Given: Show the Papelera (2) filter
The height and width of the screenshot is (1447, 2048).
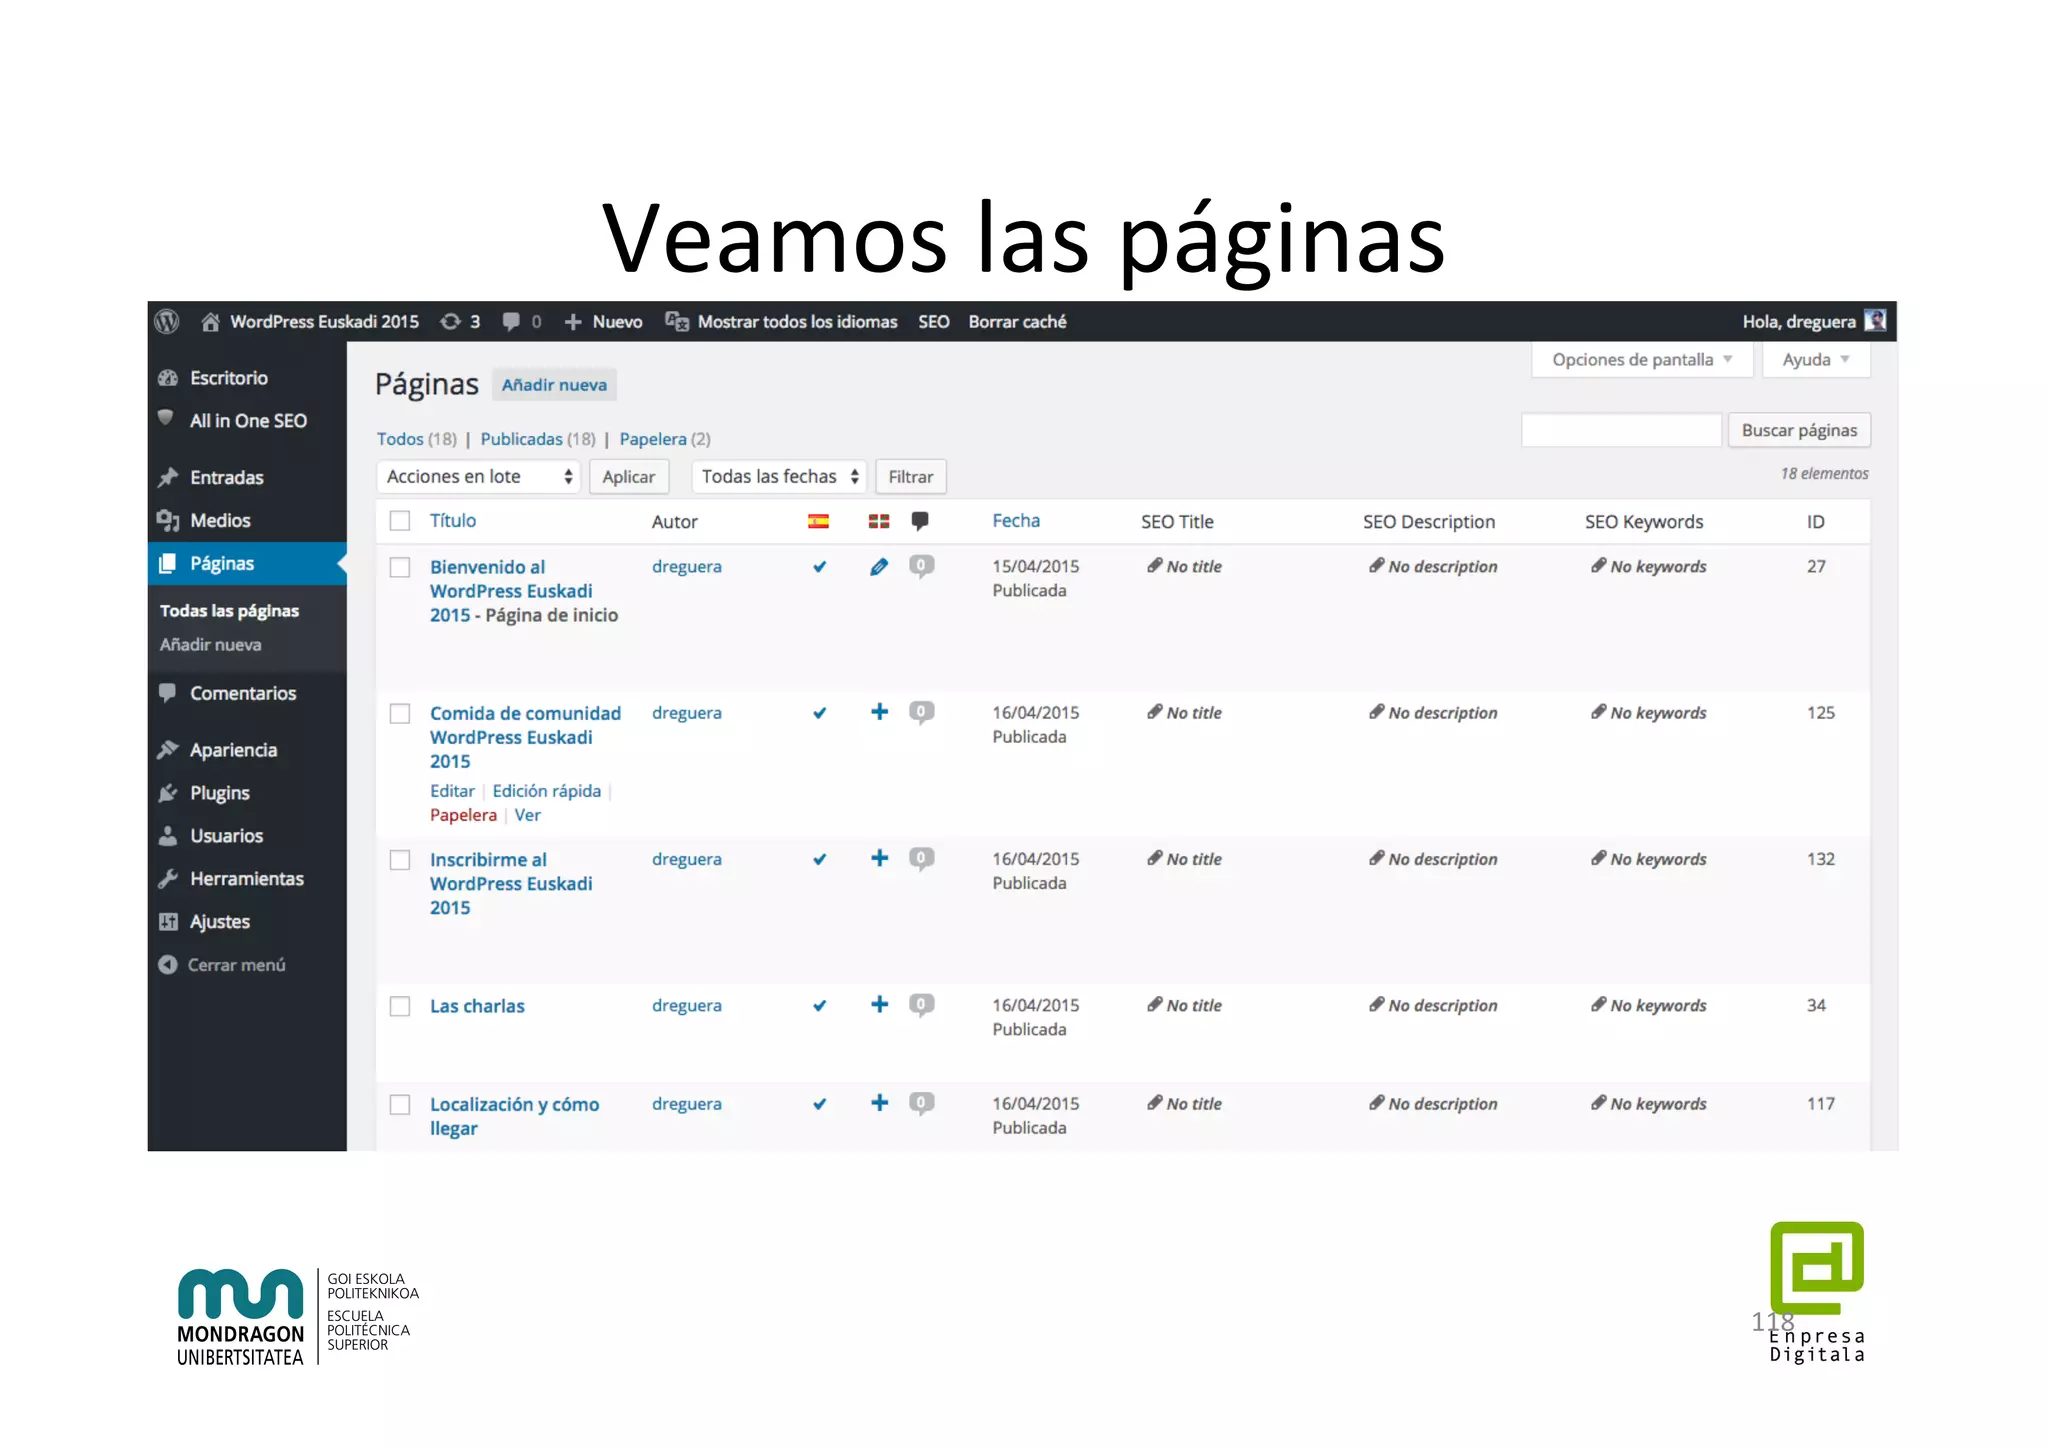Looking at the screenshot, I should tap(665, 439).
